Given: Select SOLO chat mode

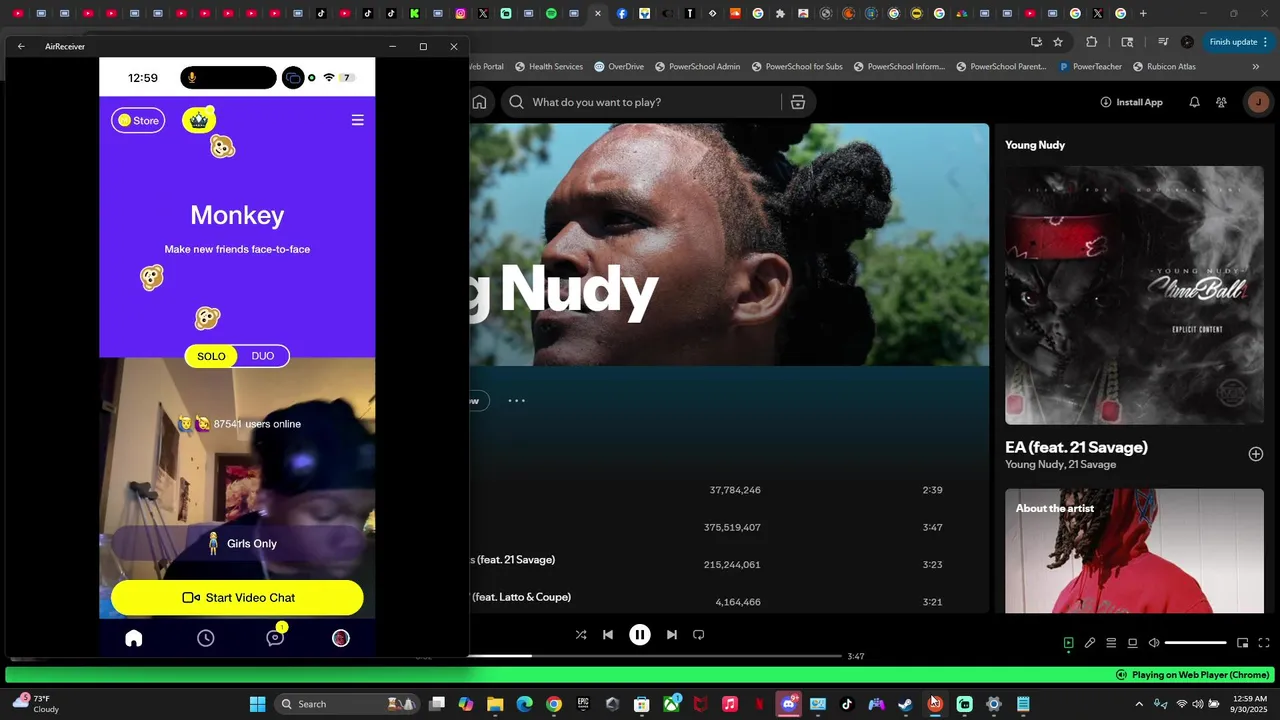Looking at the screenshot, I should 211,356.
